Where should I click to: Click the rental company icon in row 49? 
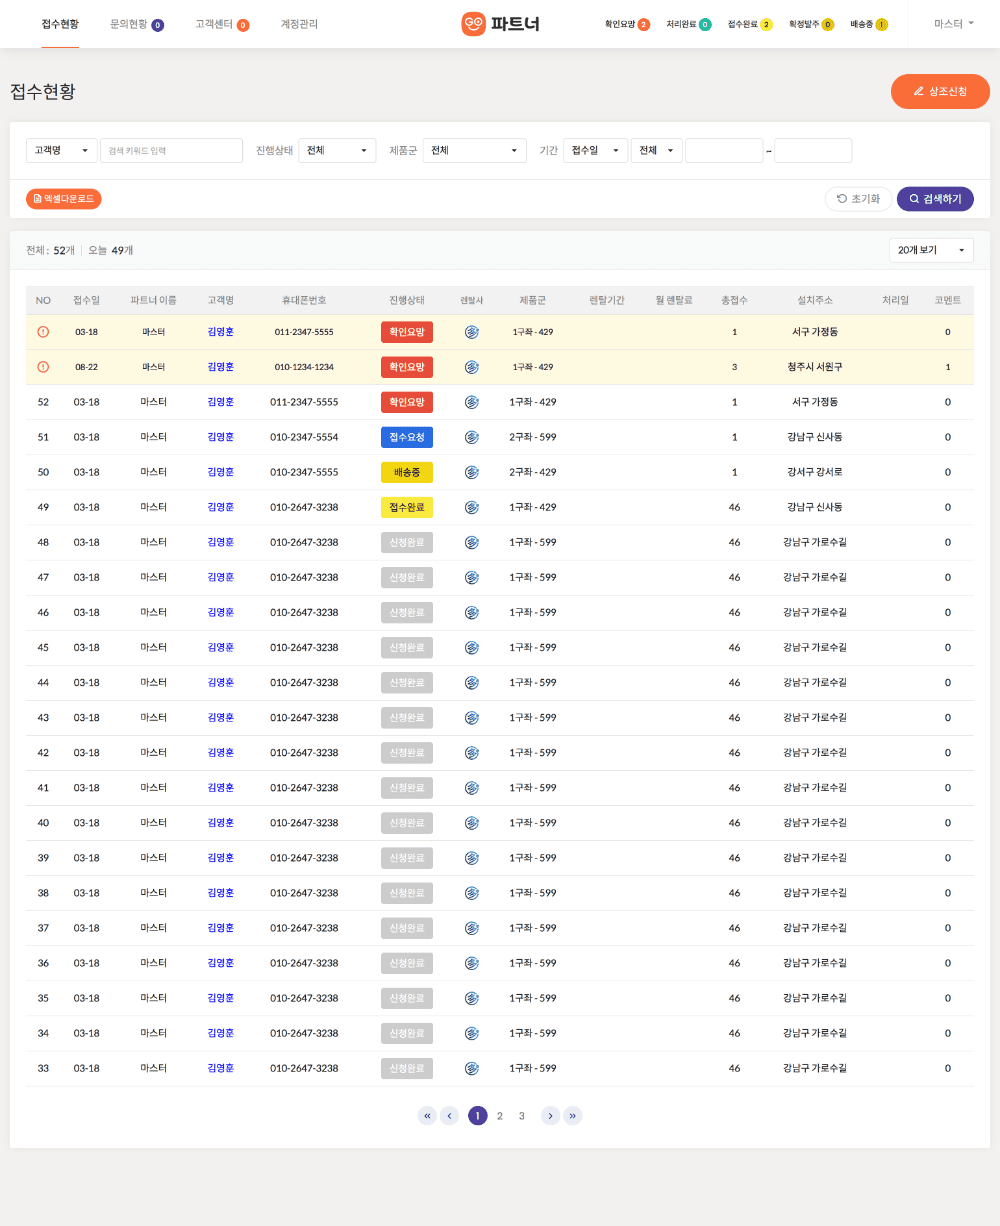click(472, 507)
